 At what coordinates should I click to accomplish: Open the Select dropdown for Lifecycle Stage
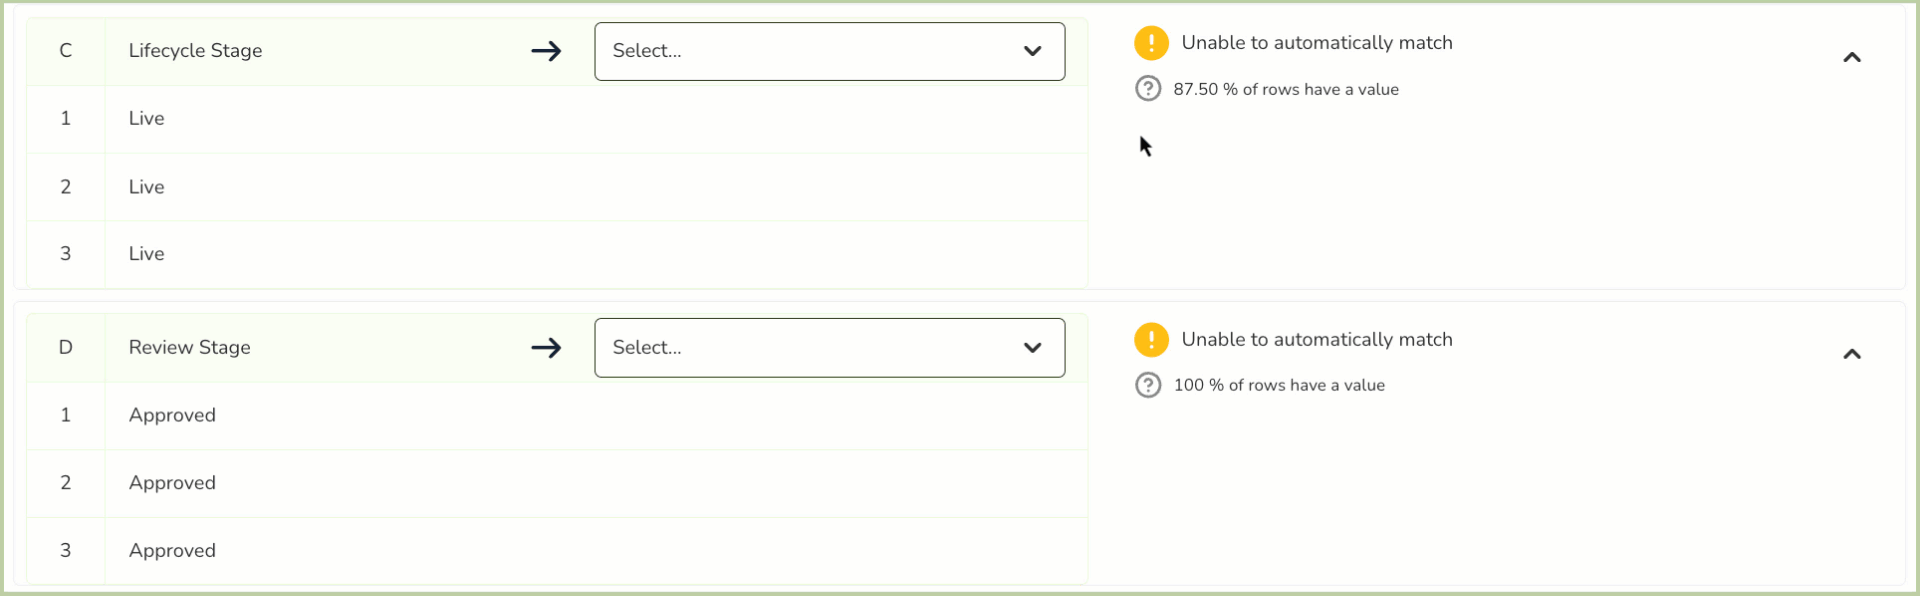click(829, 51)
